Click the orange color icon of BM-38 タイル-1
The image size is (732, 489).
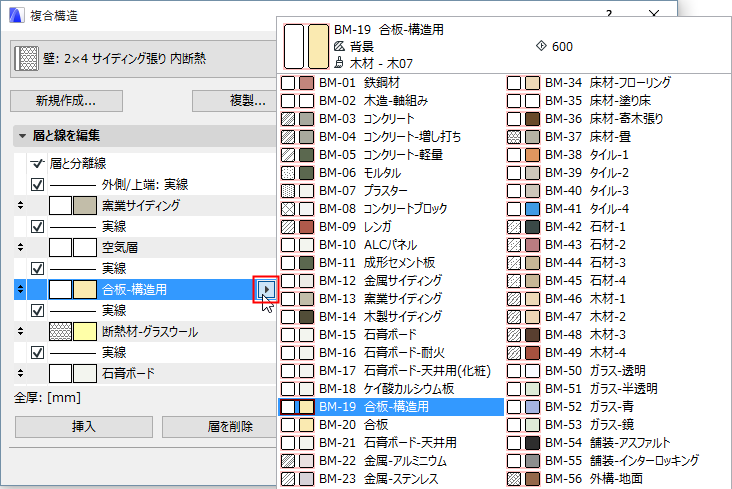click(x=533, y=155)
